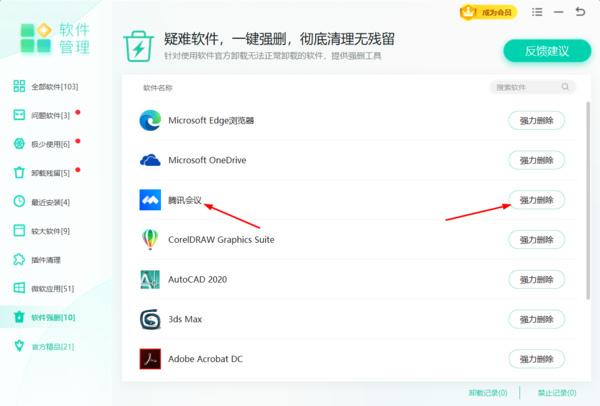Click the trash icon beside 卸载残留
The height and width of the screenshot is (406, 600).
point(19,173)
